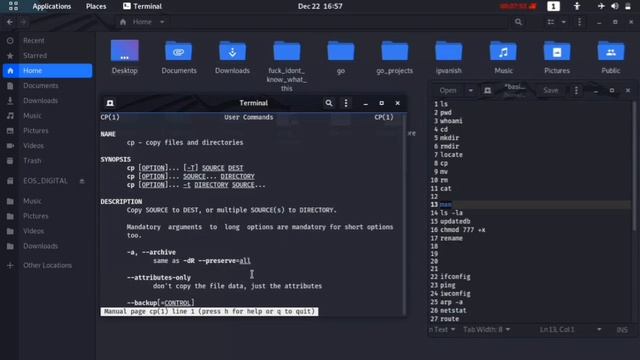The image size is (640, 360).
Task: Select Trash in Files sidebar
Action: 47,161
